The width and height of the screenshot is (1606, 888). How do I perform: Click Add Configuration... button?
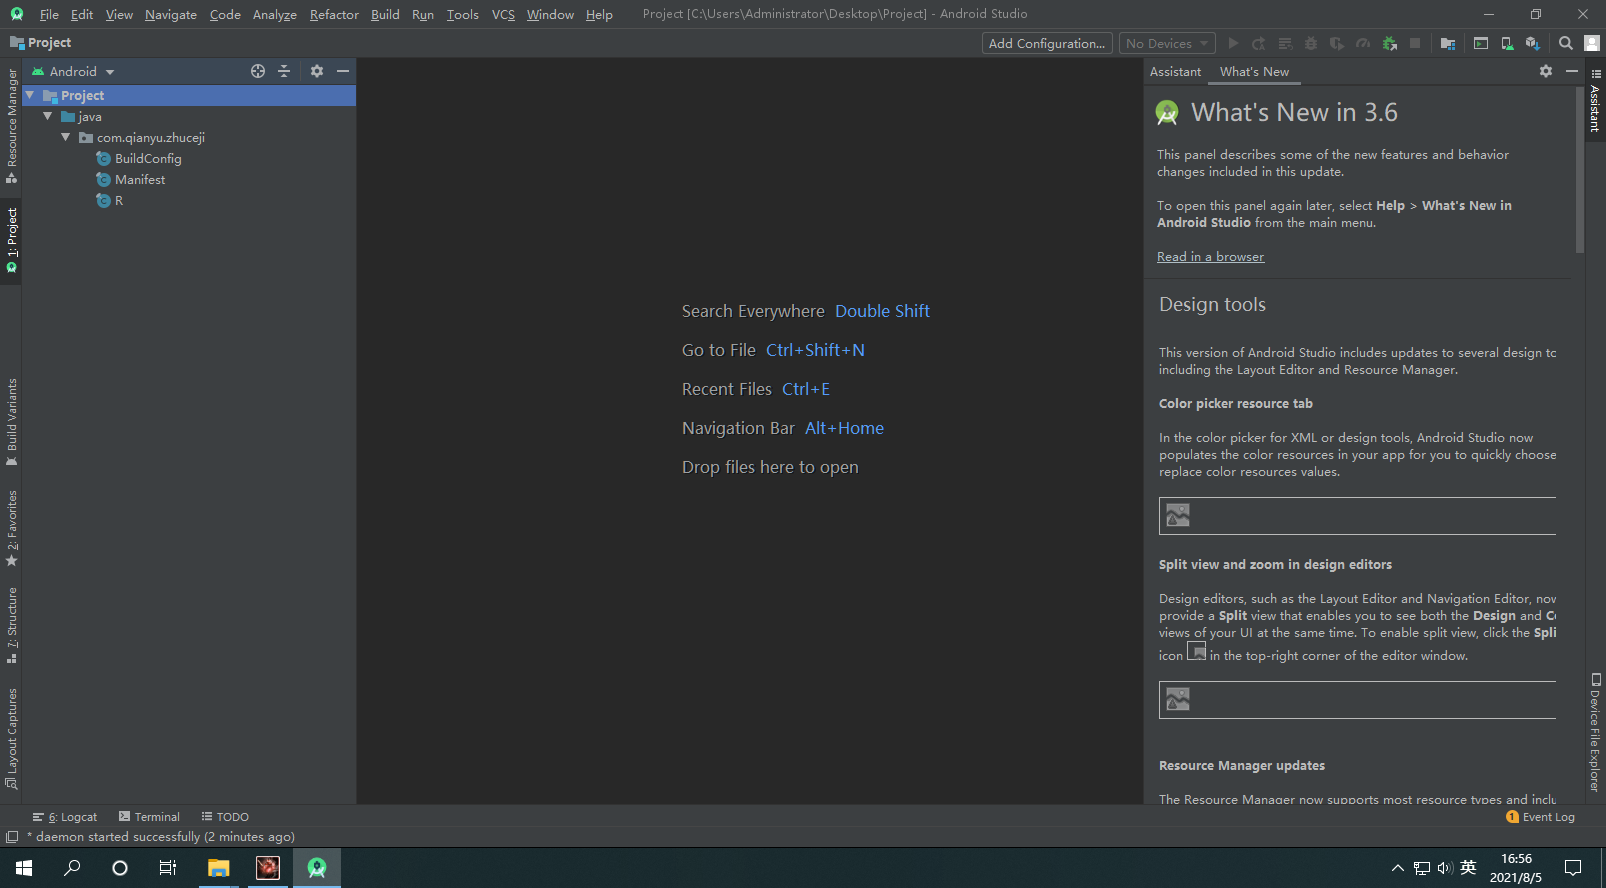1047,43
